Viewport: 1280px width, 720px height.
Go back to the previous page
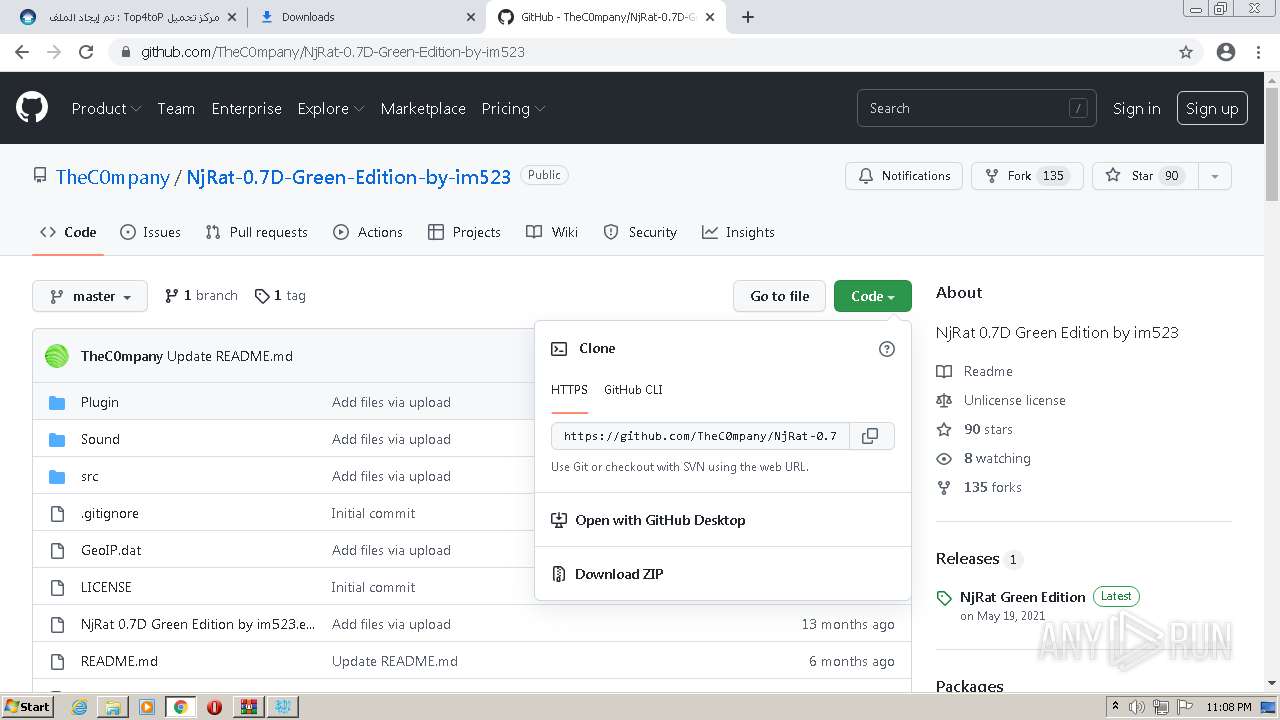coord(22,52)
